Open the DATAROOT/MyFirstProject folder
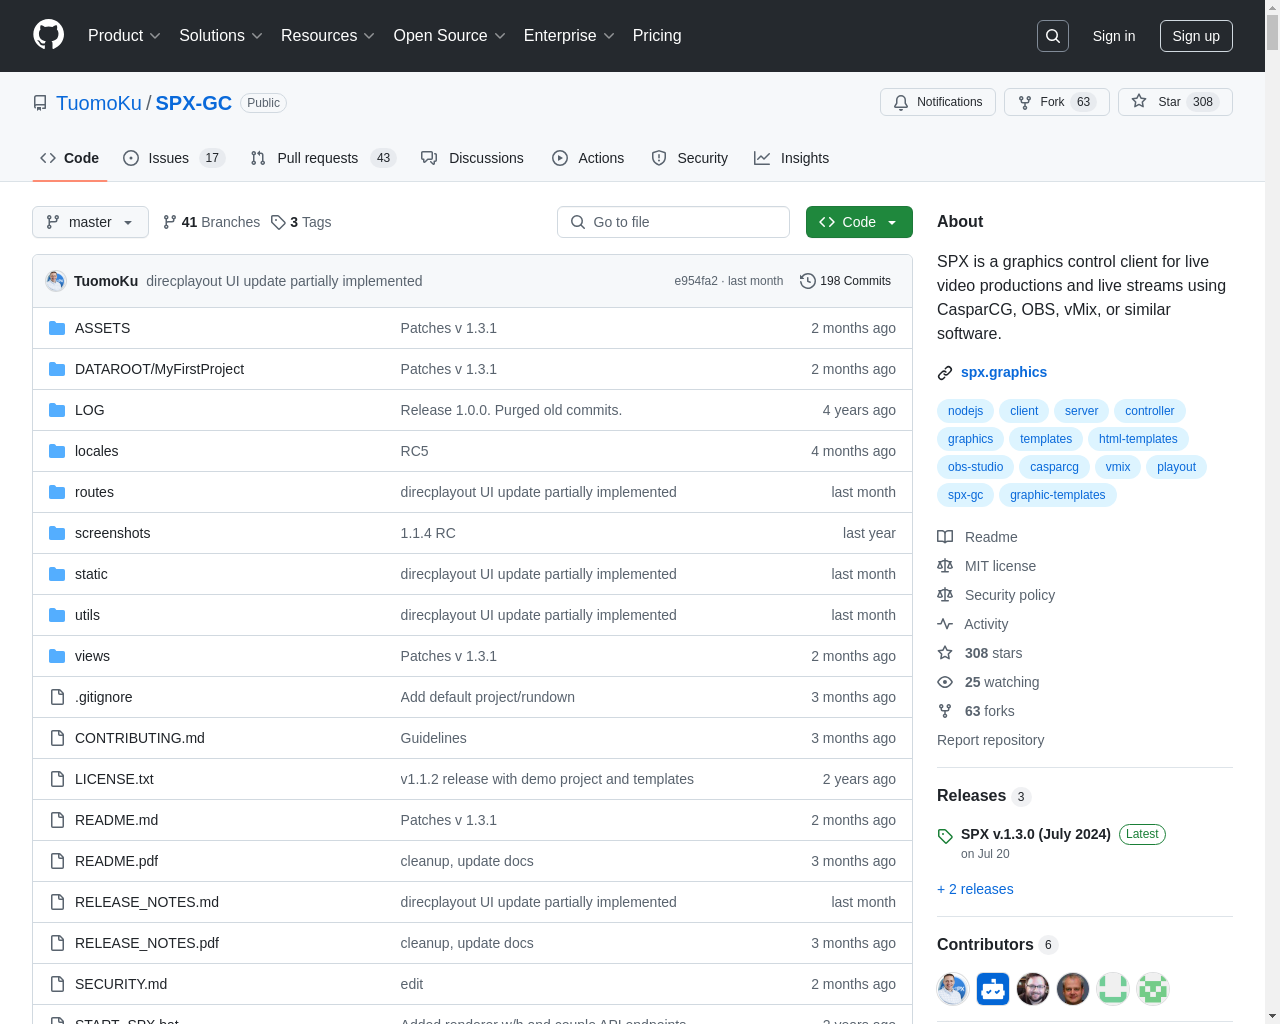This screenshot has width=1280, height=1024. pyautogui.click(x=159, y=369)
